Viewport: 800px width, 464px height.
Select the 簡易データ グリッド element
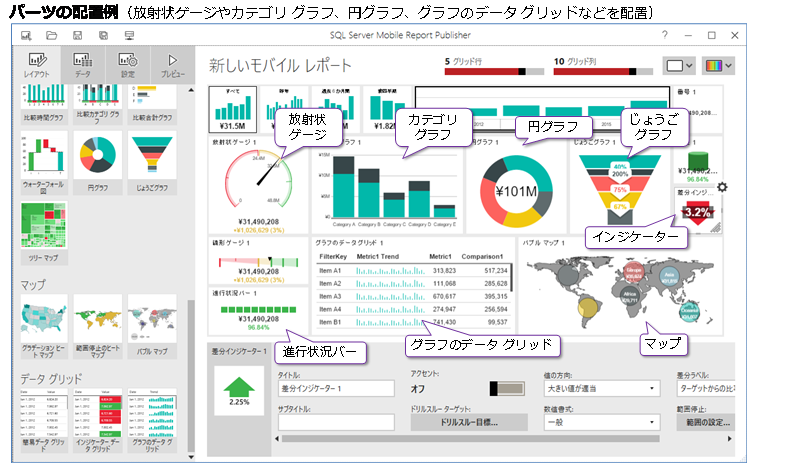(x=44, y=420)
